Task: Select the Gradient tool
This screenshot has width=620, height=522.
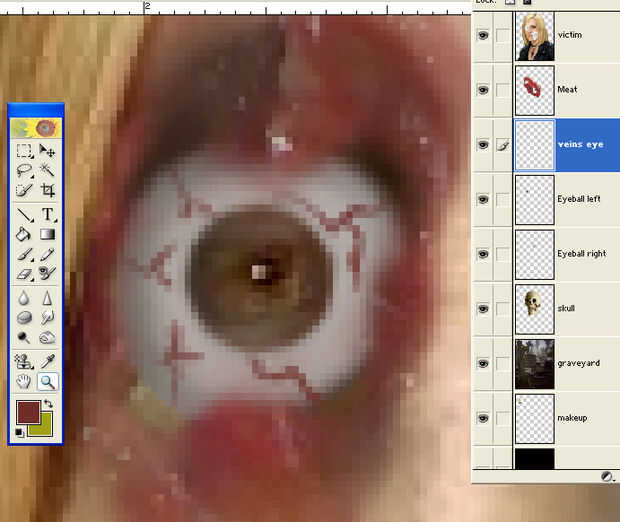Action: tap(47, 234)
